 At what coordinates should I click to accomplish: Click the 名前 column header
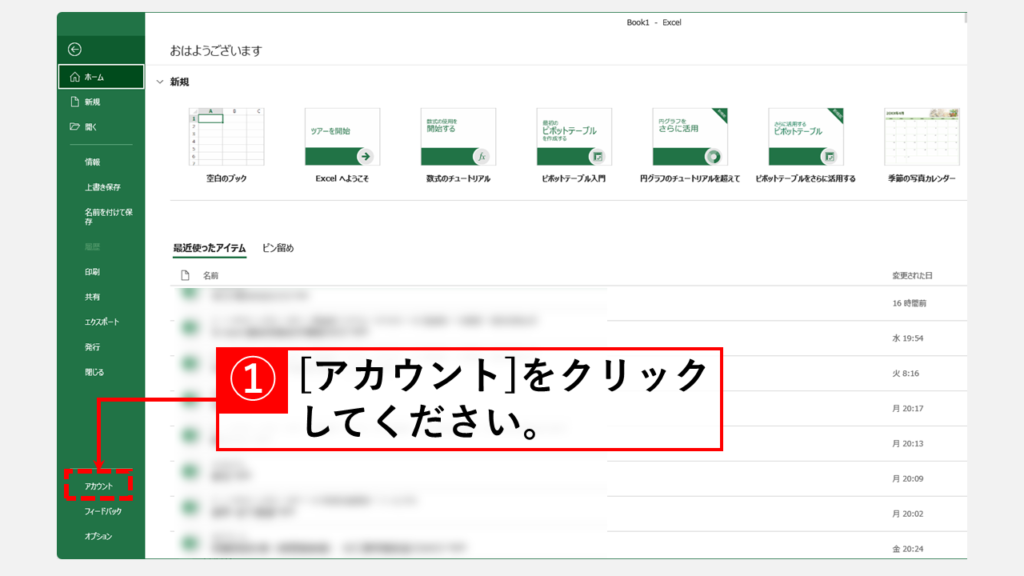pos(210,276)
